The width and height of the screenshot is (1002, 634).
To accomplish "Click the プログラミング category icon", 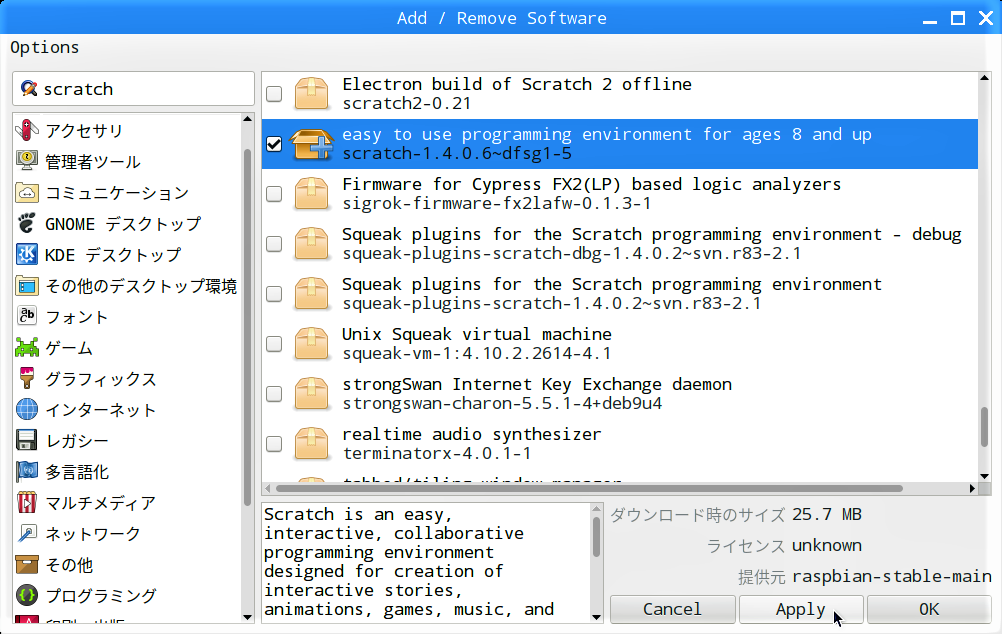I will 27,596.
